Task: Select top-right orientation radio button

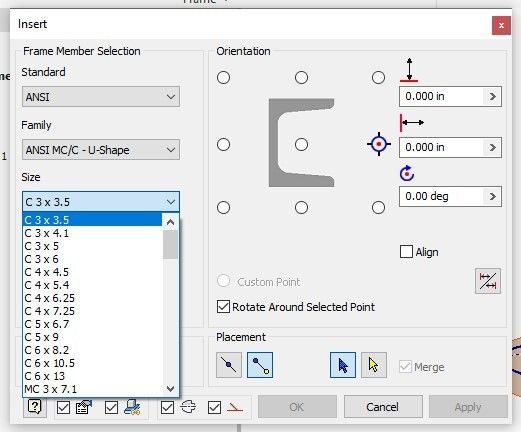Action: 378,78
